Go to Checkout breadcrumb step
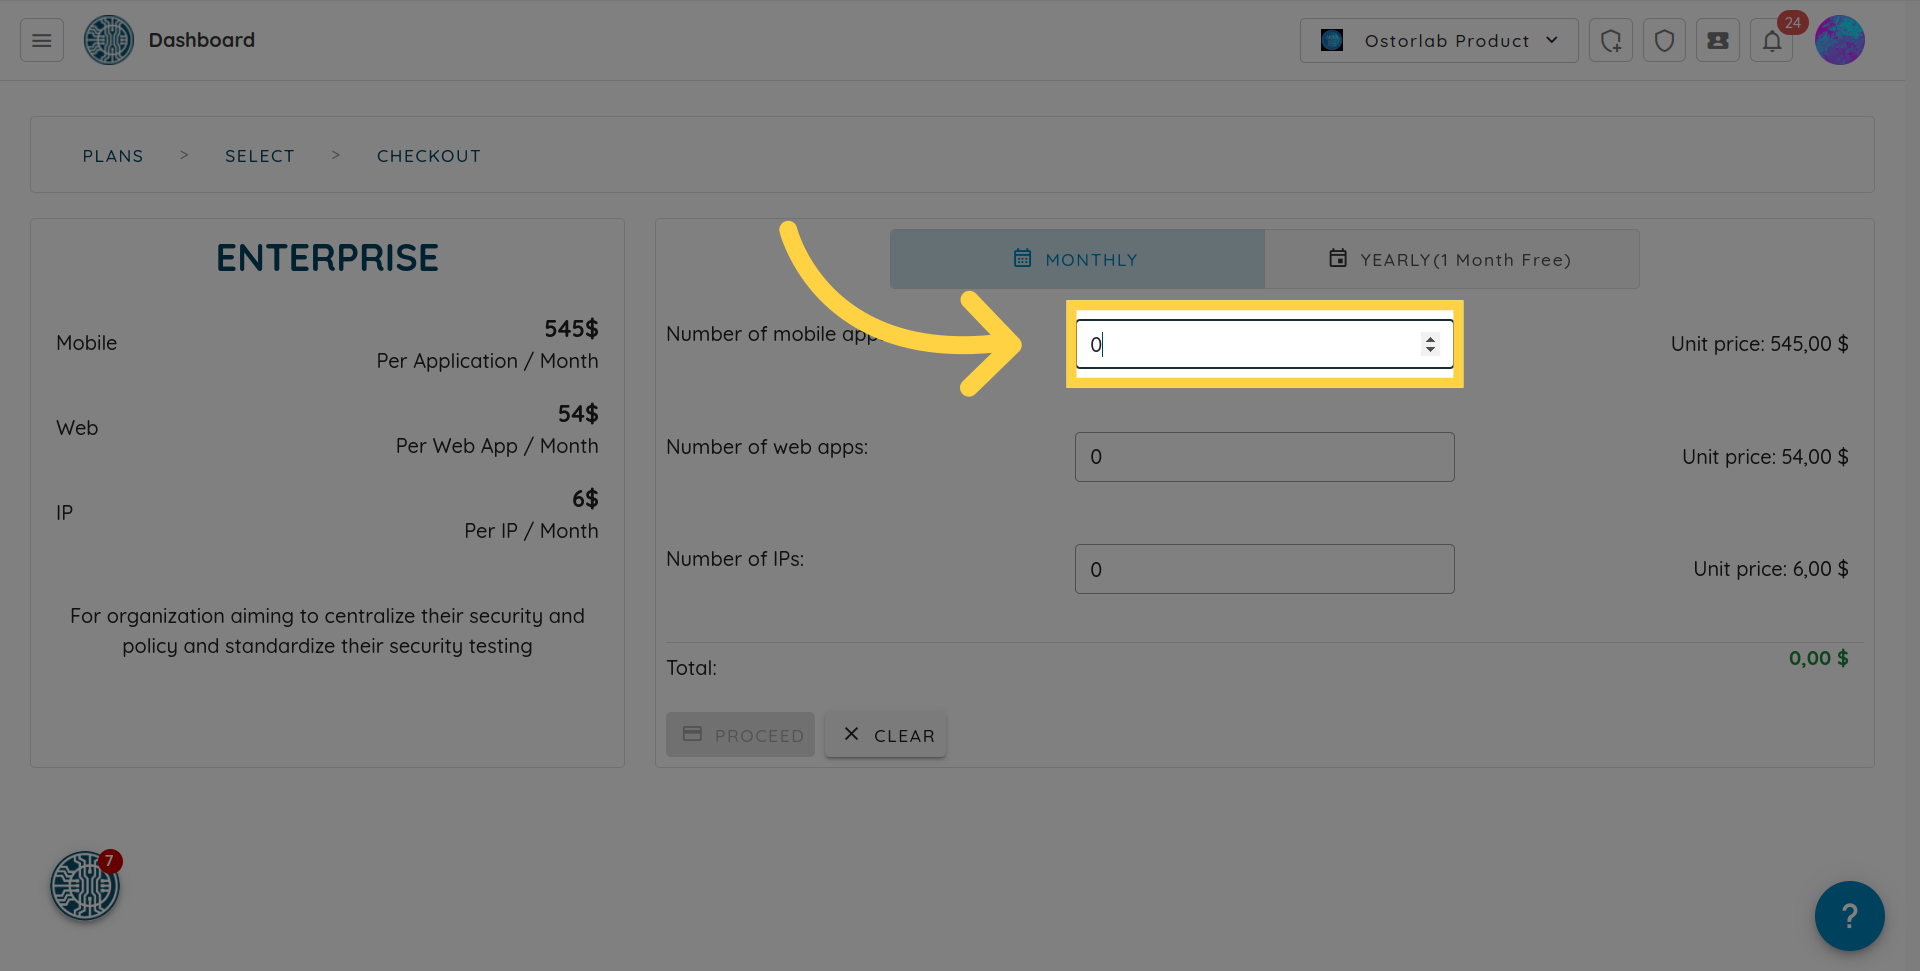 (x=429, y=156)
